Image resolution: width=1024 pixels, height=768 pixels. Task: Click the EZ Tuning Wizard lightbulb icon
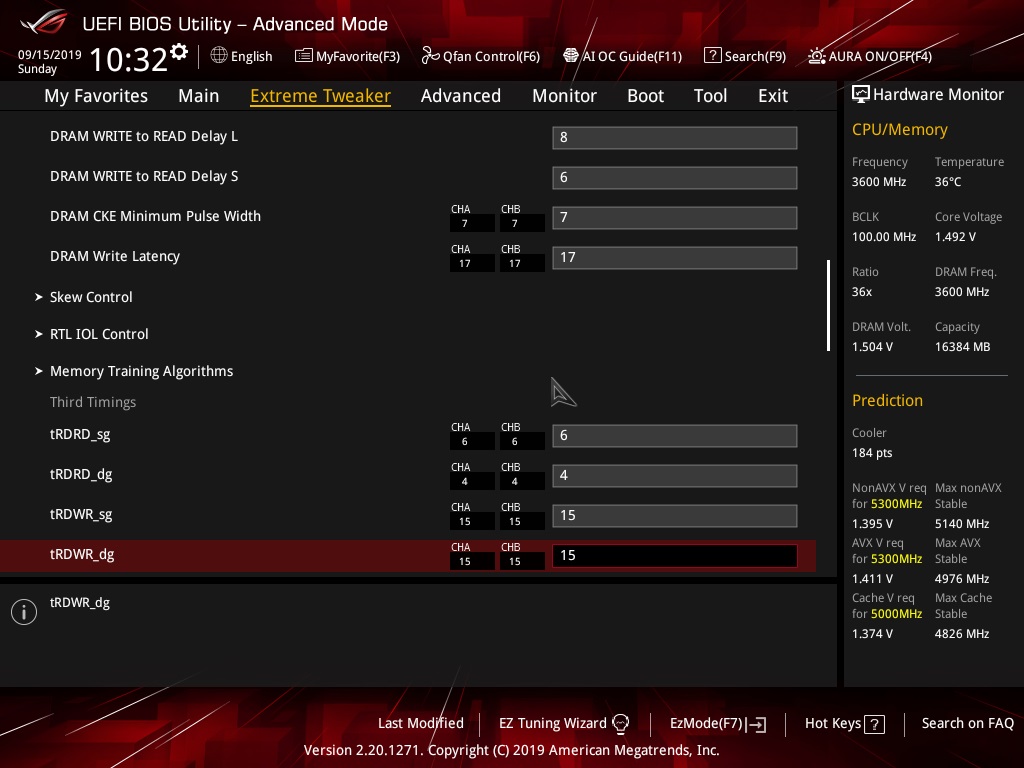pyautogui.click(x=620, y=724)
